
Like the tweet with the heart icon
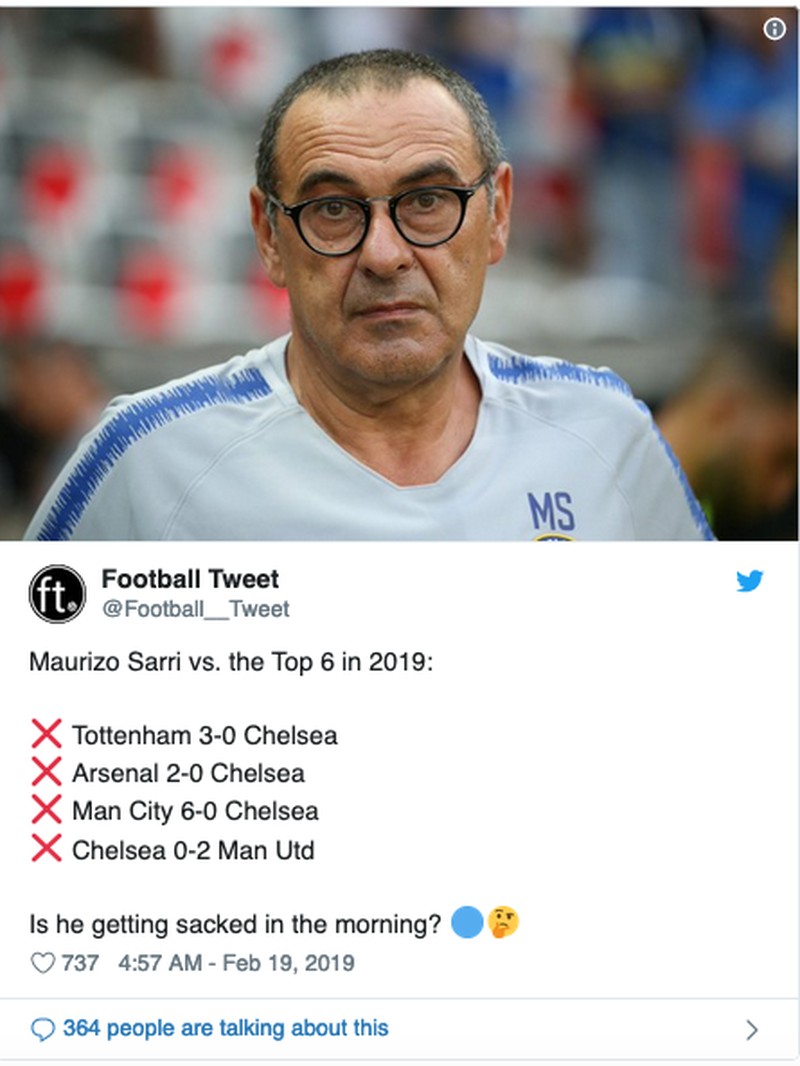(42, 963)
